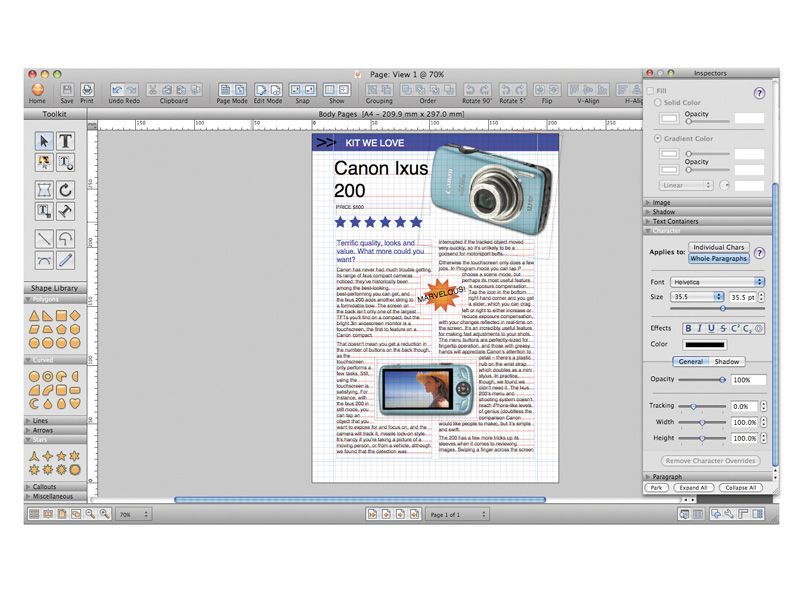Expand the Shadow inspector section

coord(708,212)
